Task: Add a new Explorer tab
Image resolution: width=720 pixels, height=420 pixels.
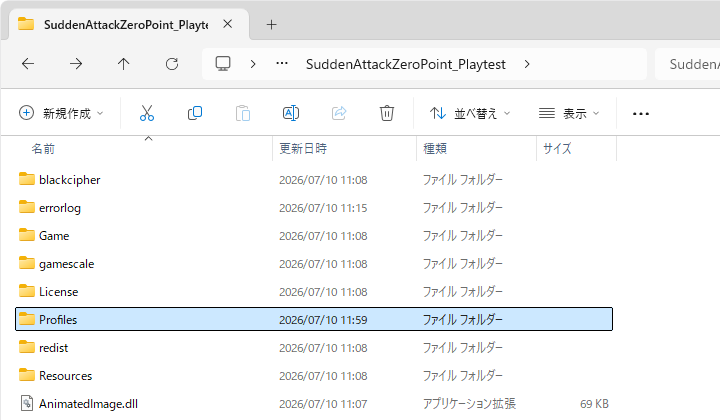Action: [x=271, y=24]
